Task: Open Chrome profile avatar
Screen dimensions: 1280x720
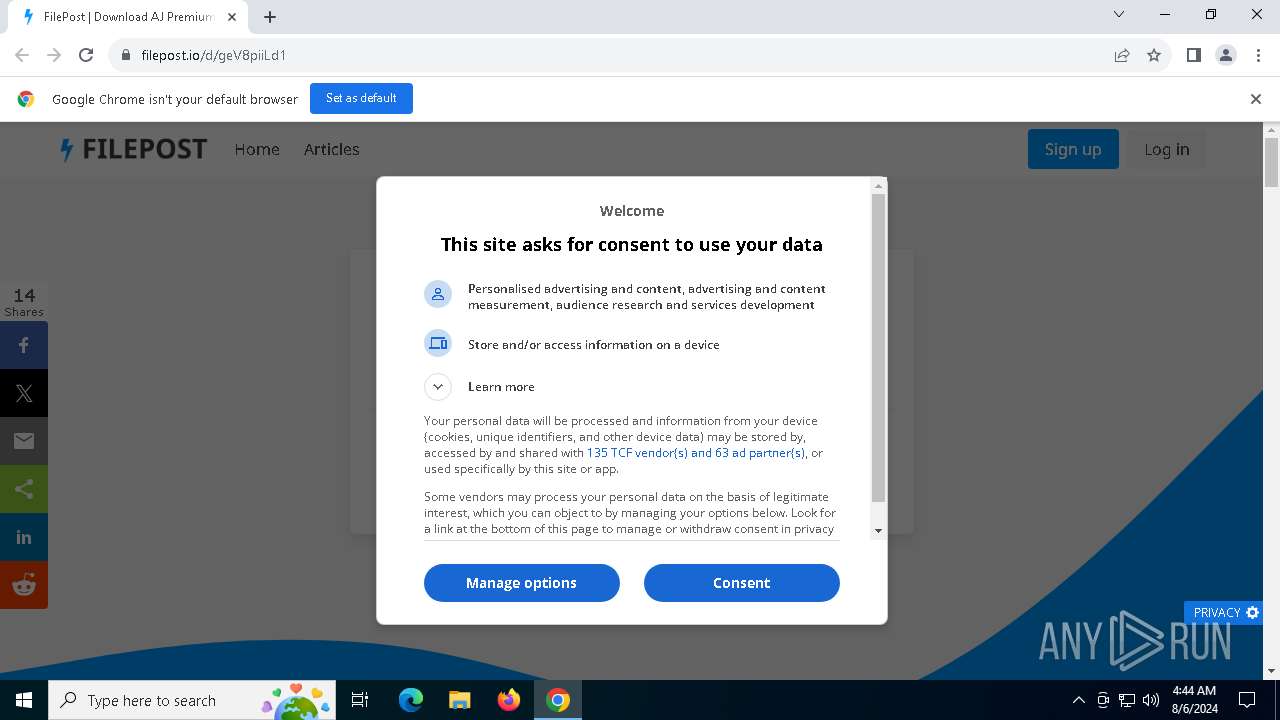Action: [1226, 55]
